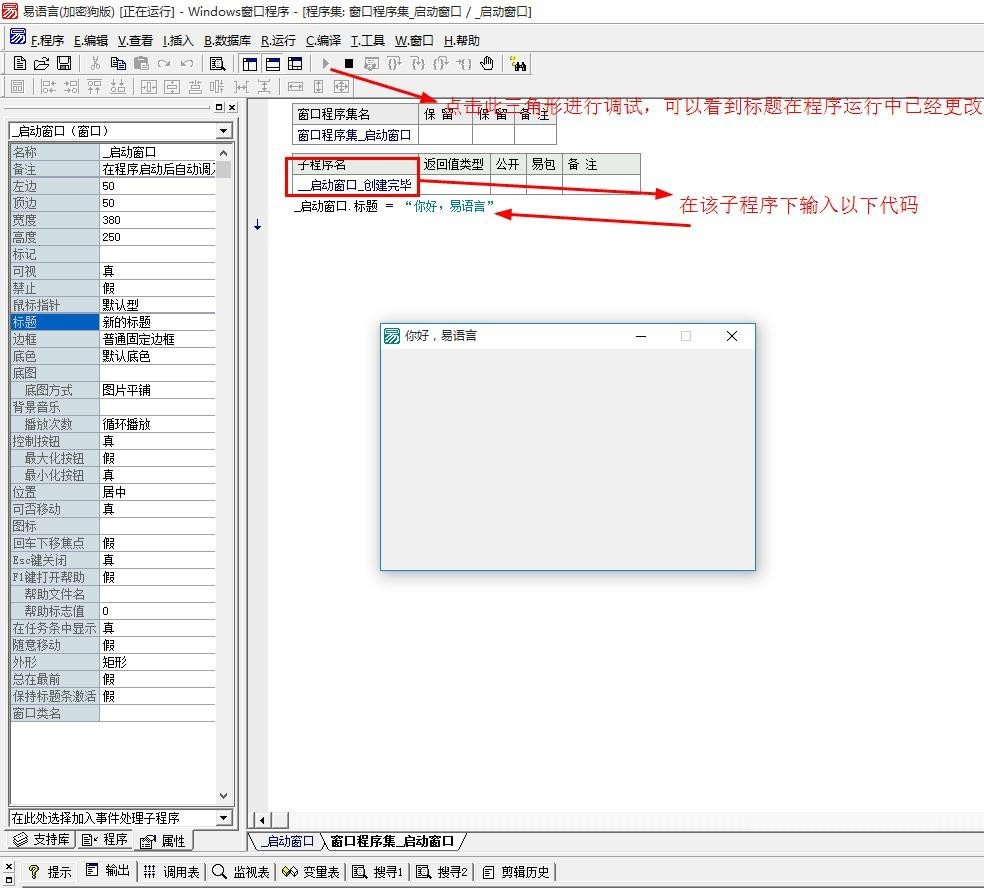
Task: Click the run to cursor icon
Action: 463,63
